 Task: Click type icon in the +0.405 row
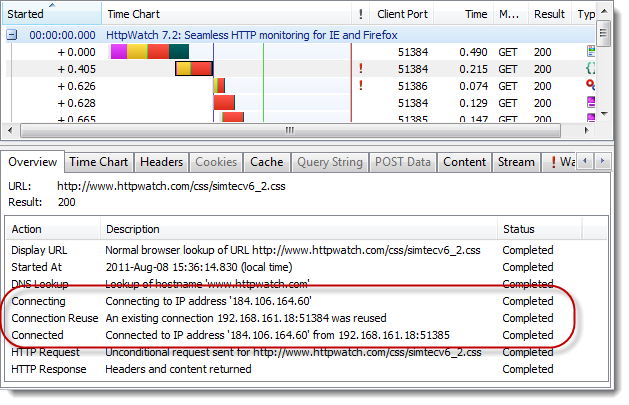[x=590, y=69]
